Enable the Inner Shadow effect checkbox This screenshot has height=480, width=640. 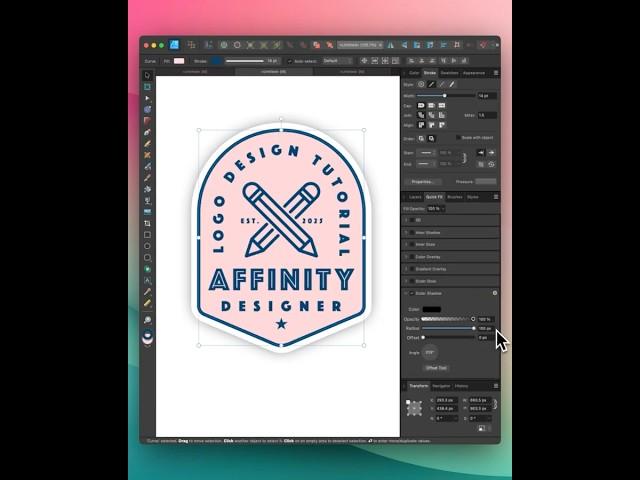412,232
